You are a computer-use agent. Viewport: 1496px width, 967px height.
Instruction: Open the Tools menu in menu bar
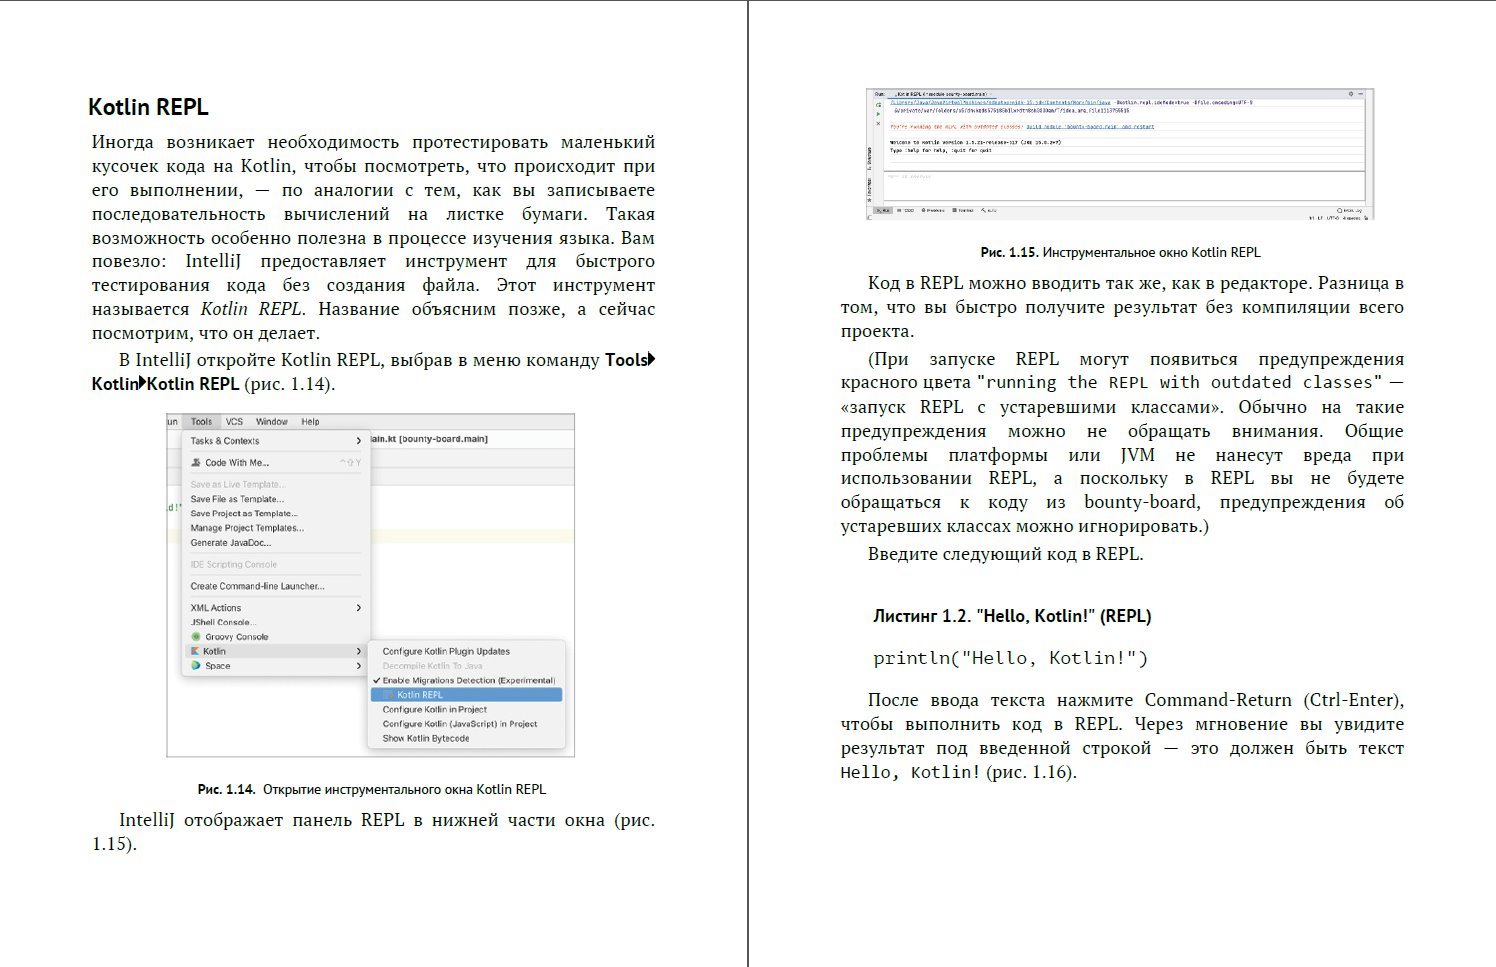[x=201, y=422]
